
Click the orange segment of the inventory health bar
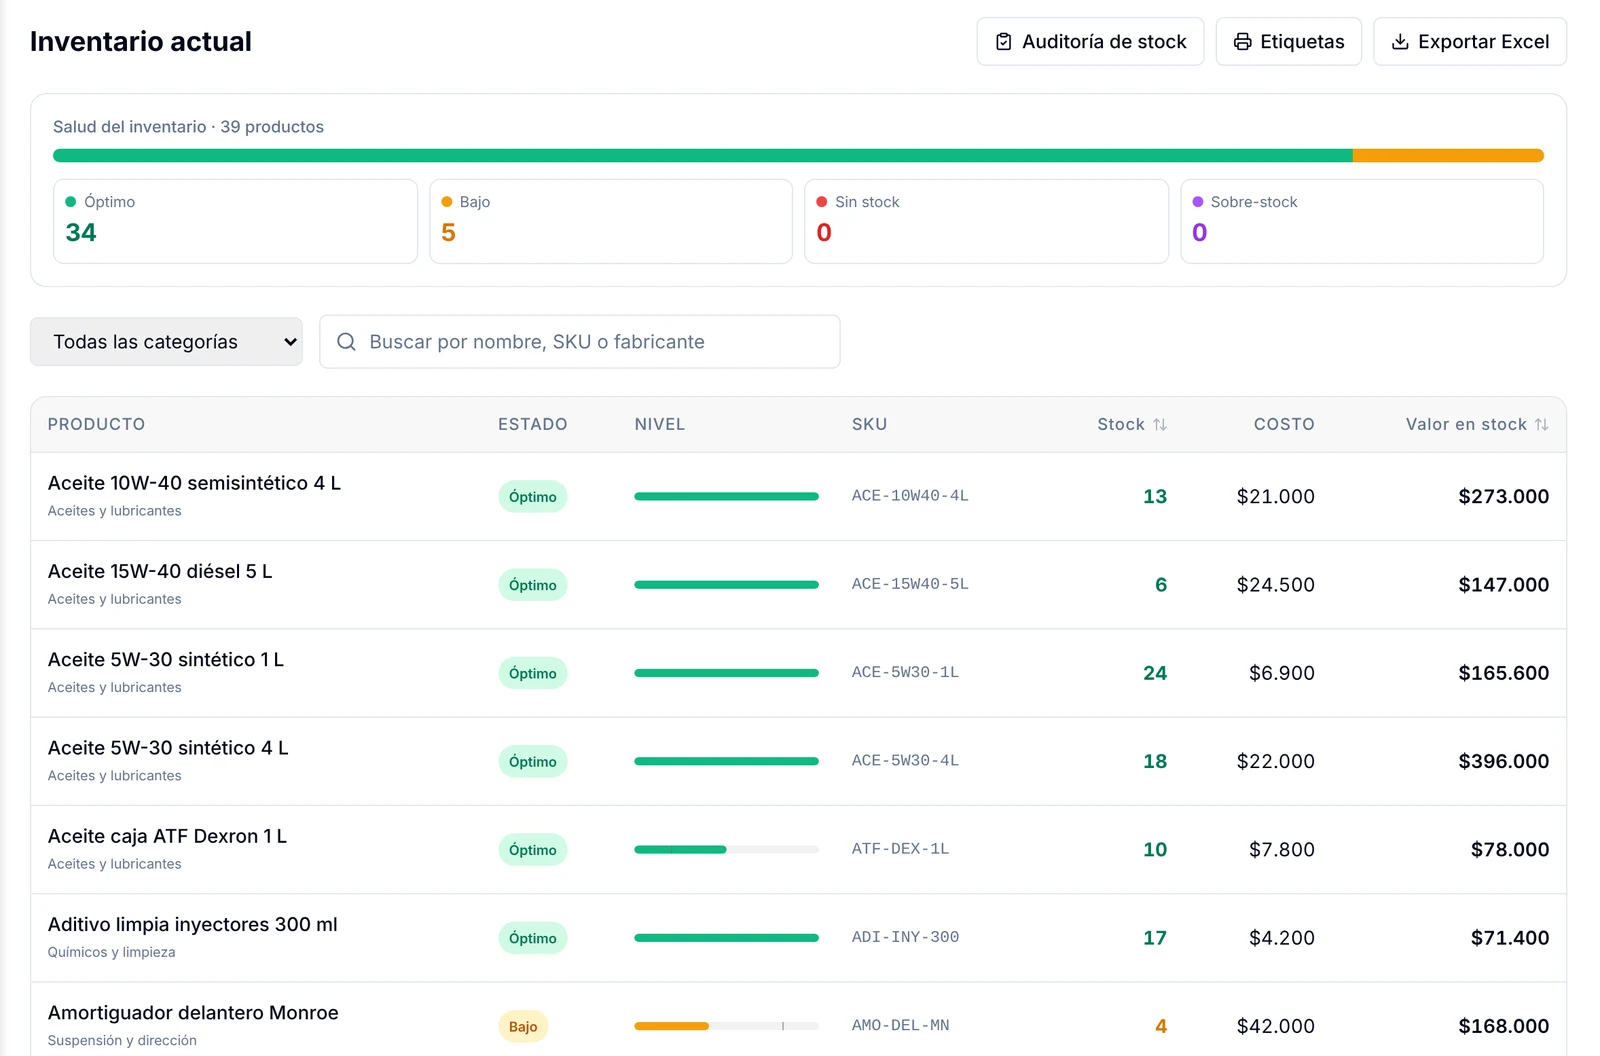(1448, 156)
